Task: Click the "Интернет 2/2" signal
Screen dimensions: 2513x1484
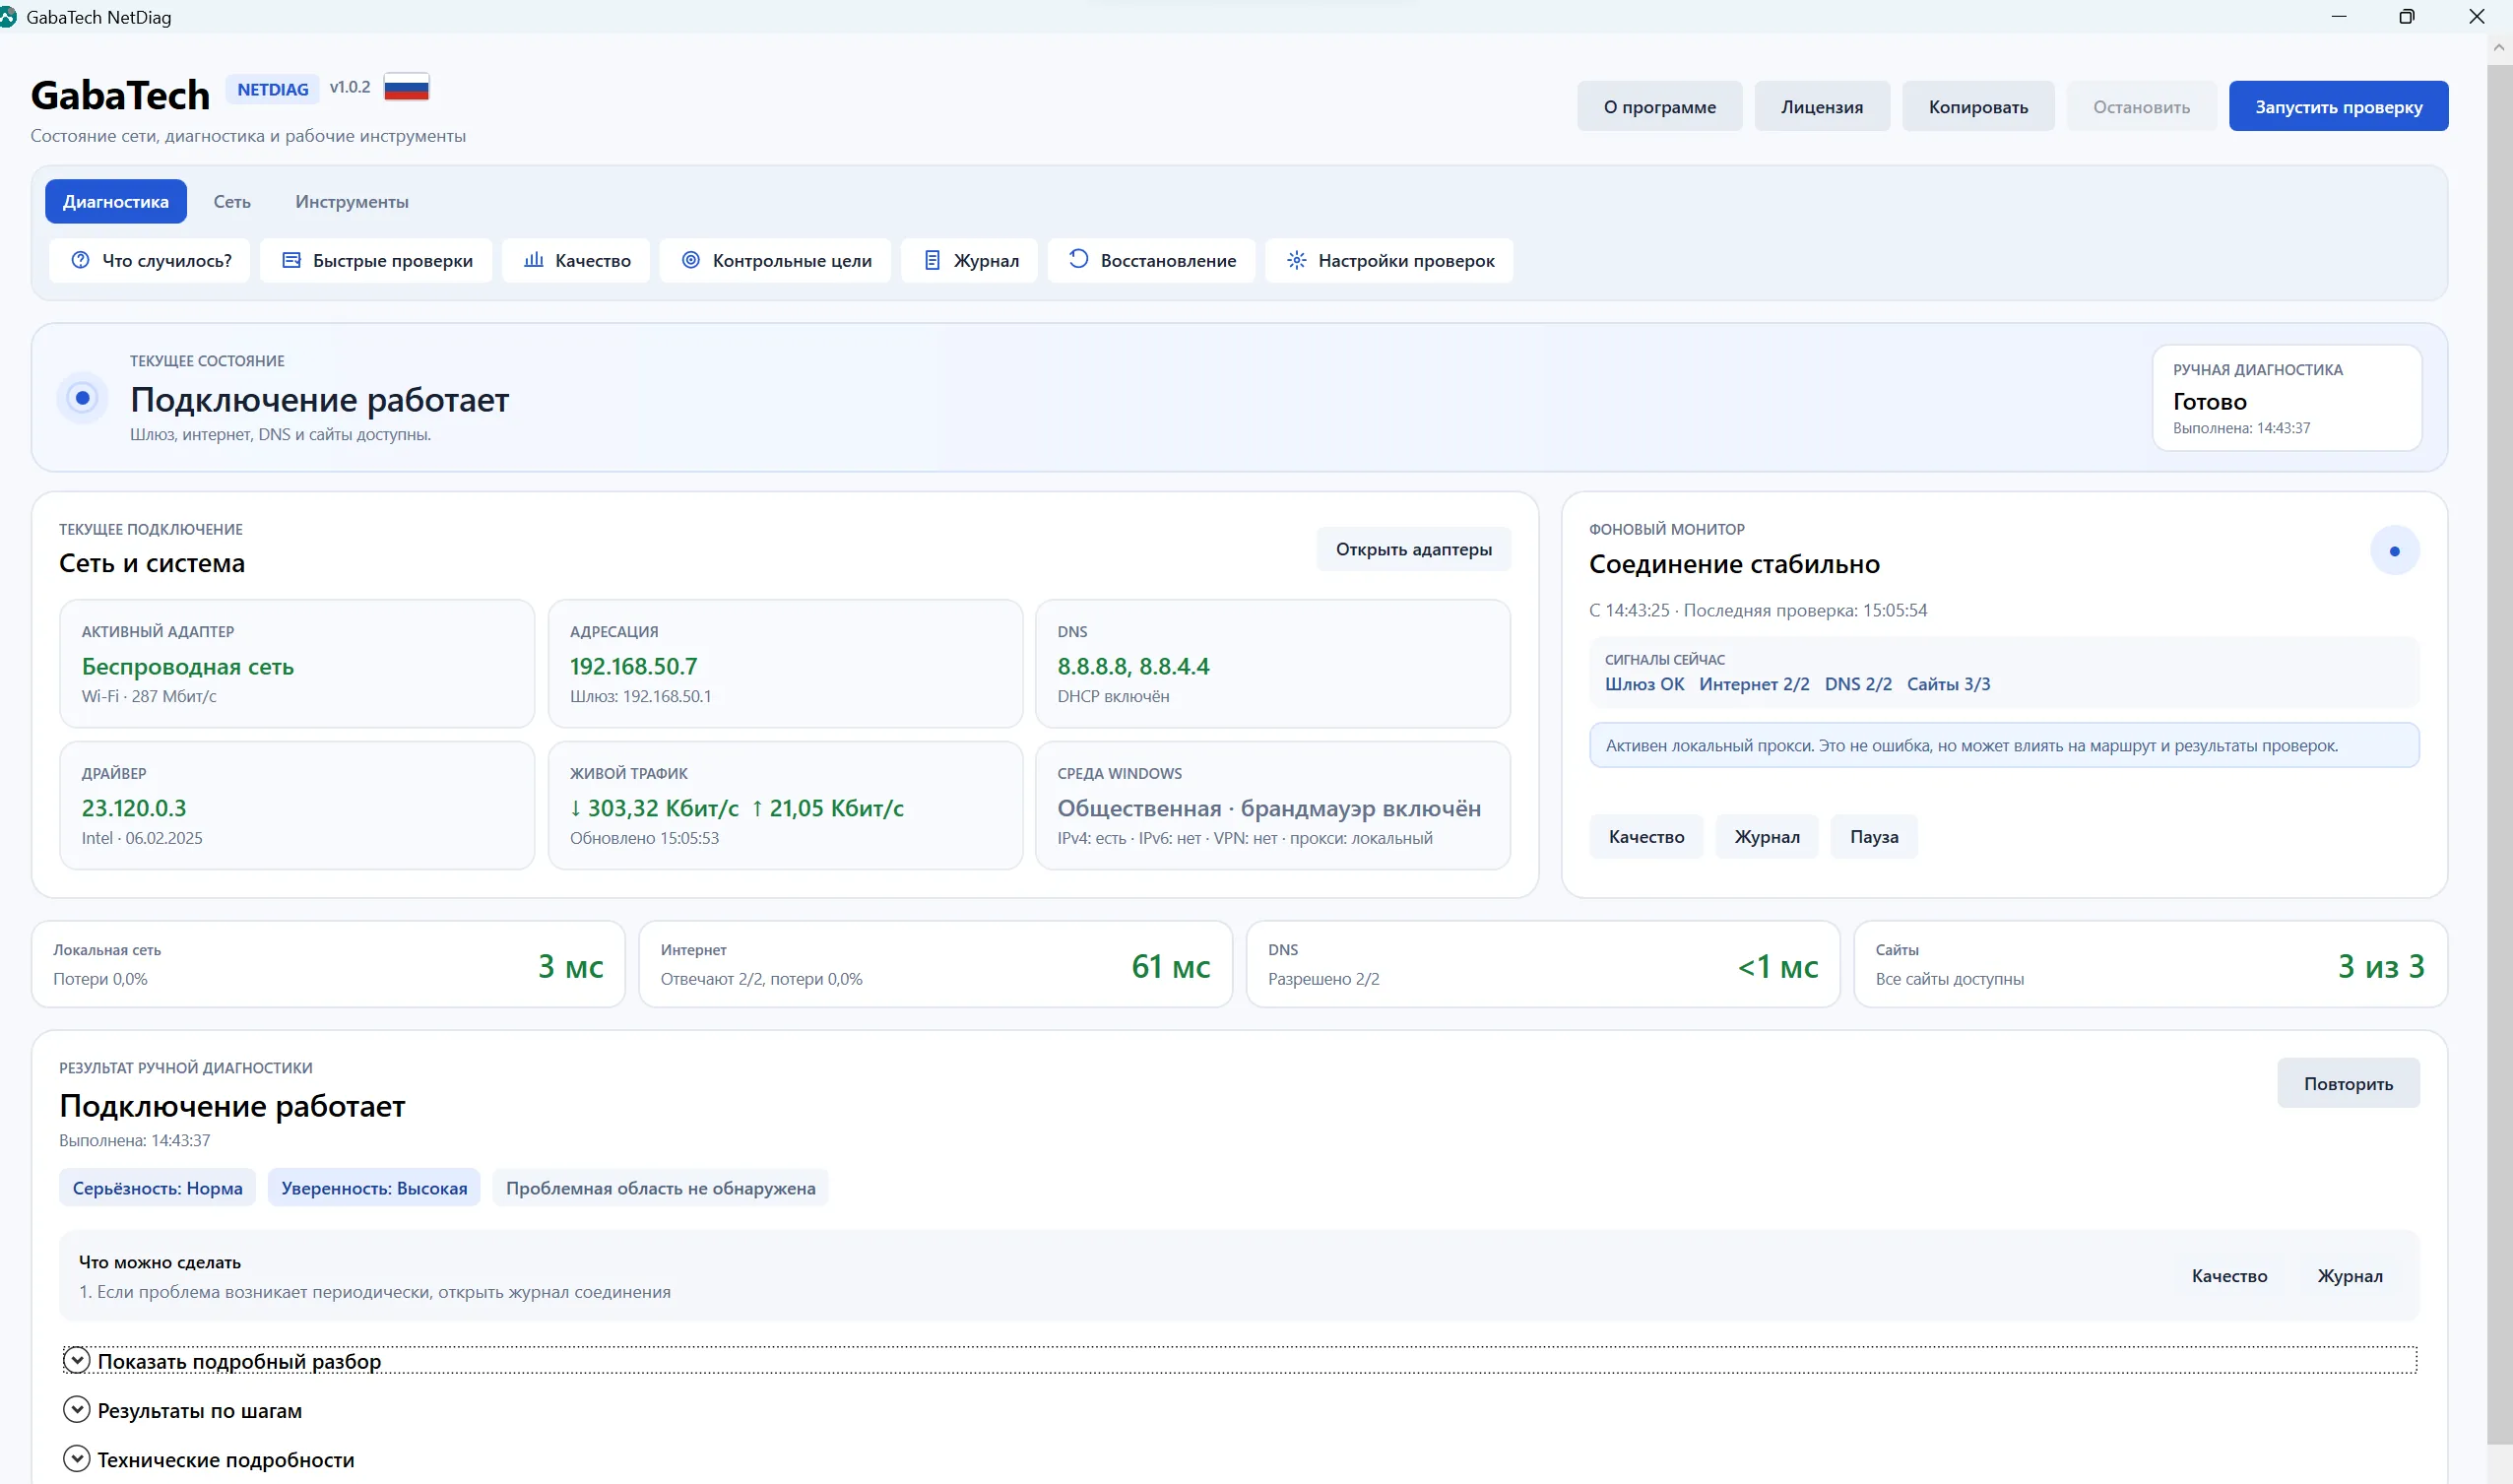Action: (1754, 684)
